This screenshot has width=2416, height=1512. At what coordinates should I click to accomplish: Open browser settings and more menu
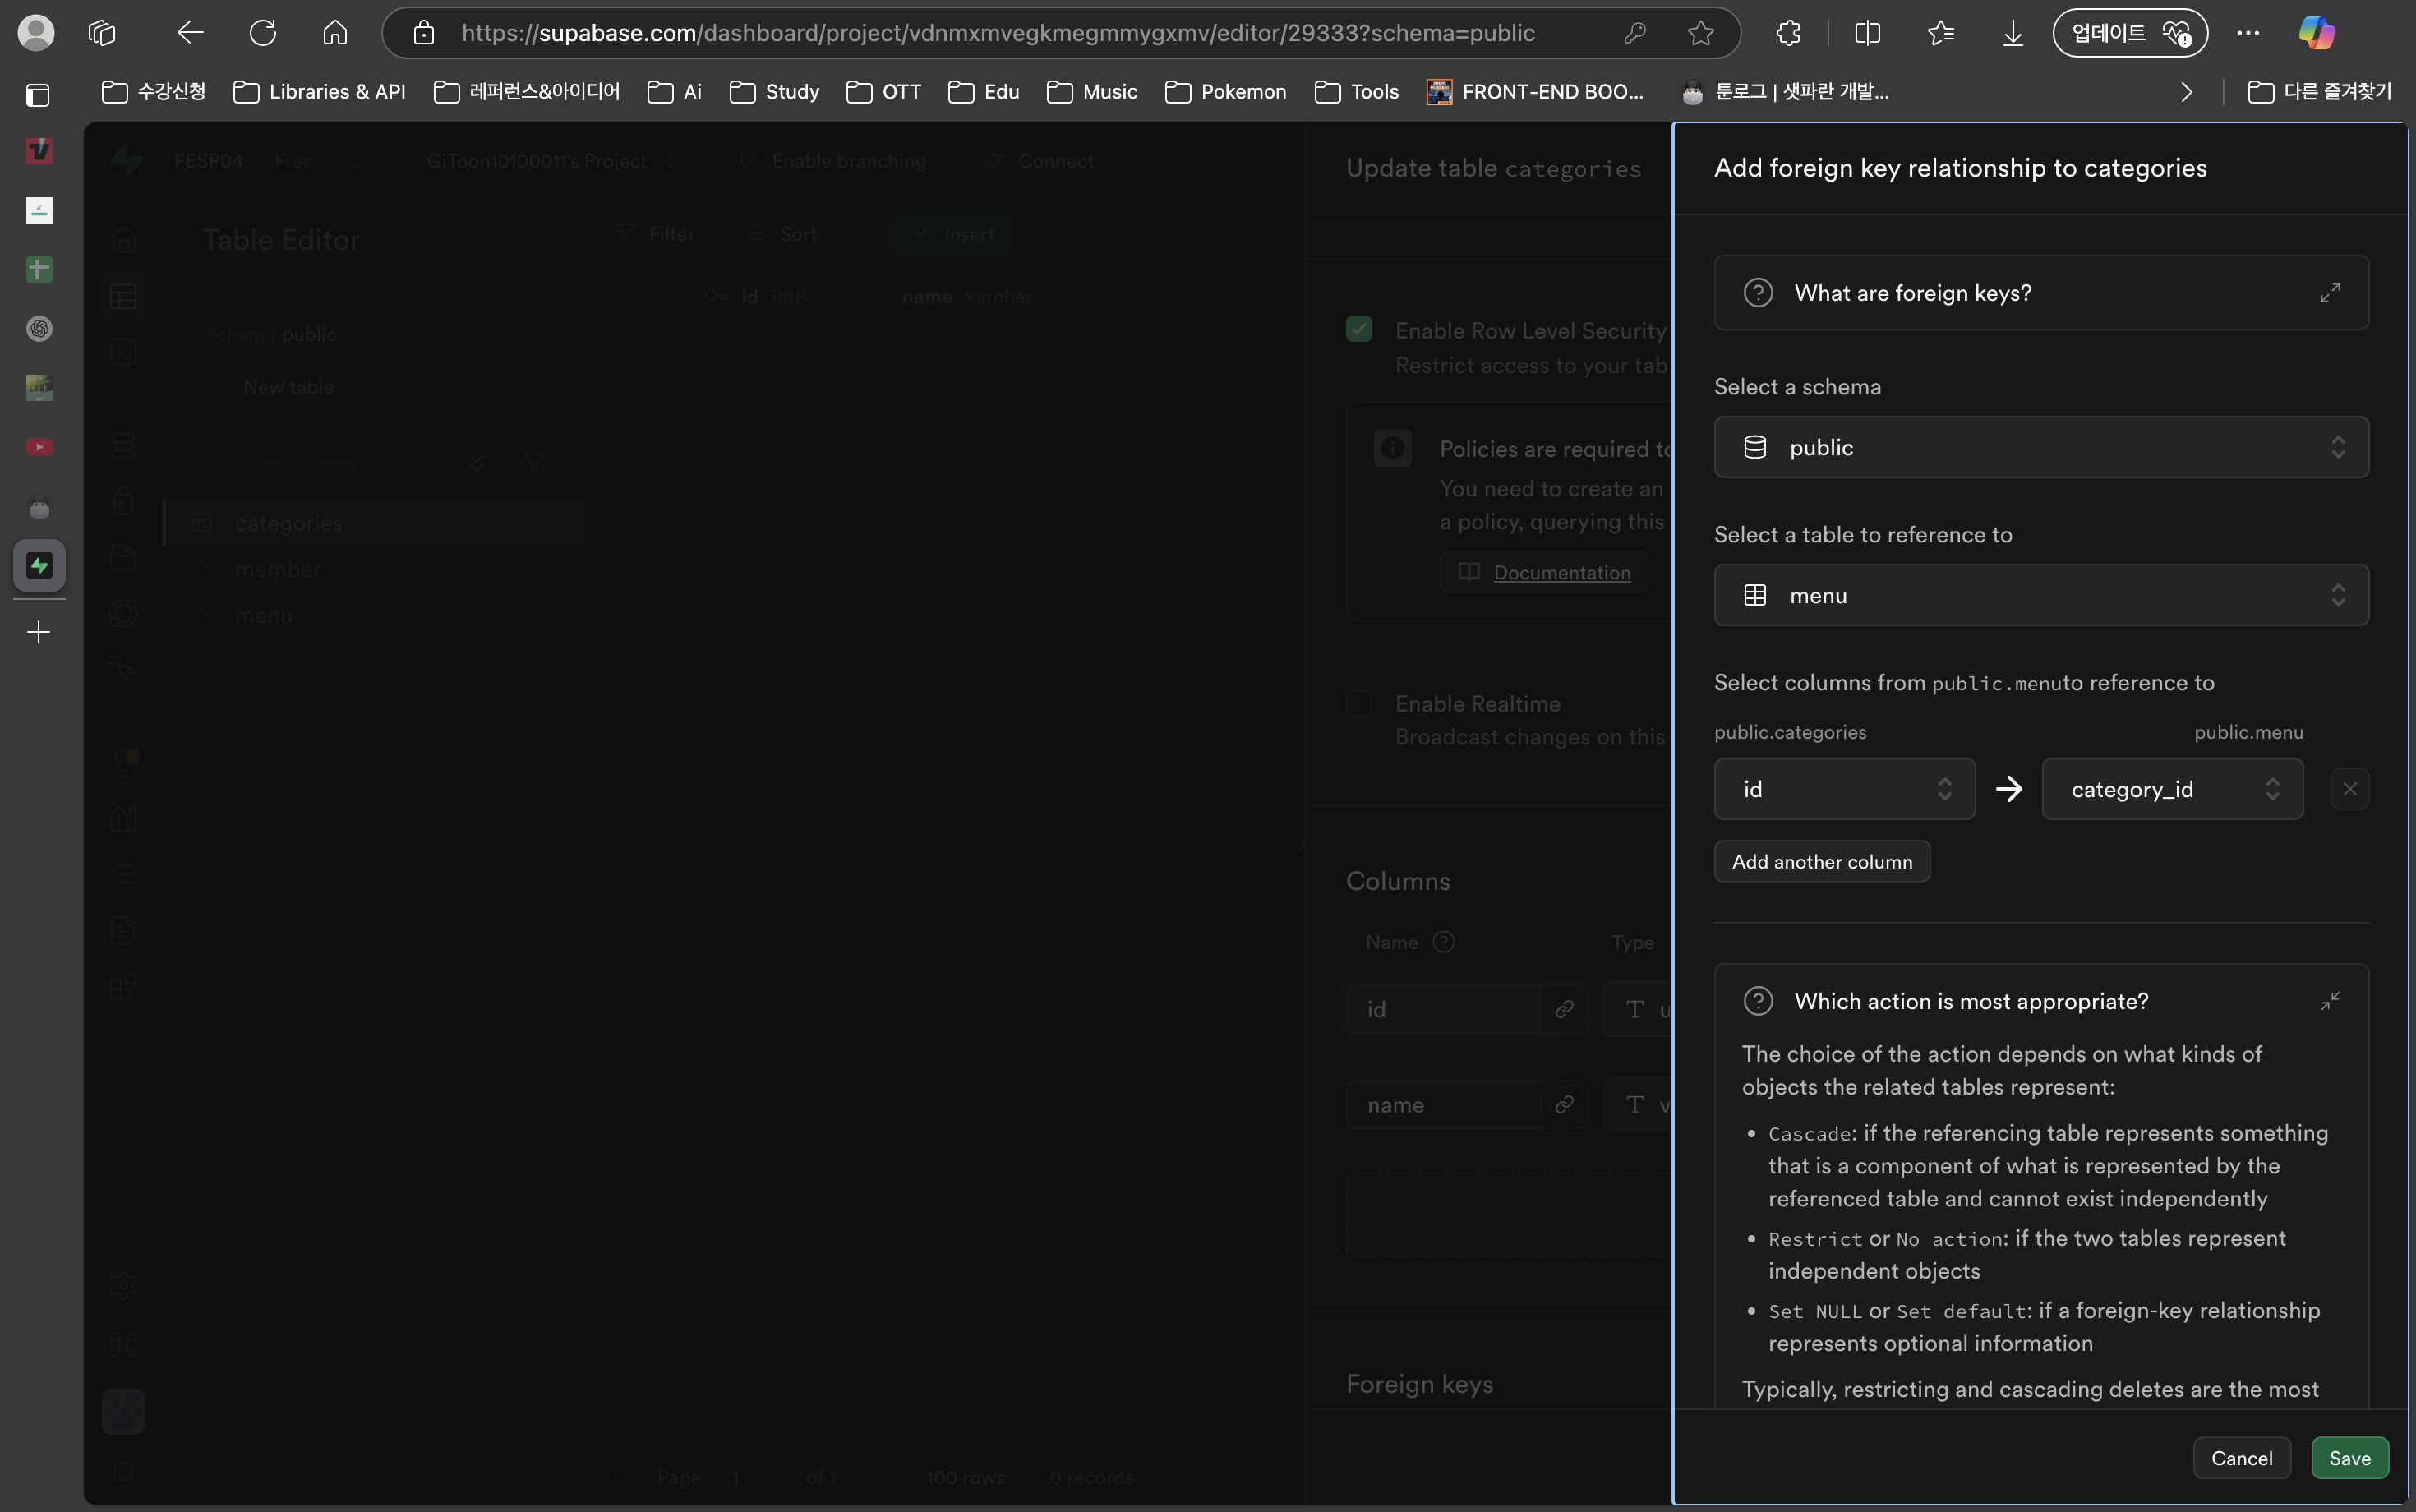pos(2248,33)
